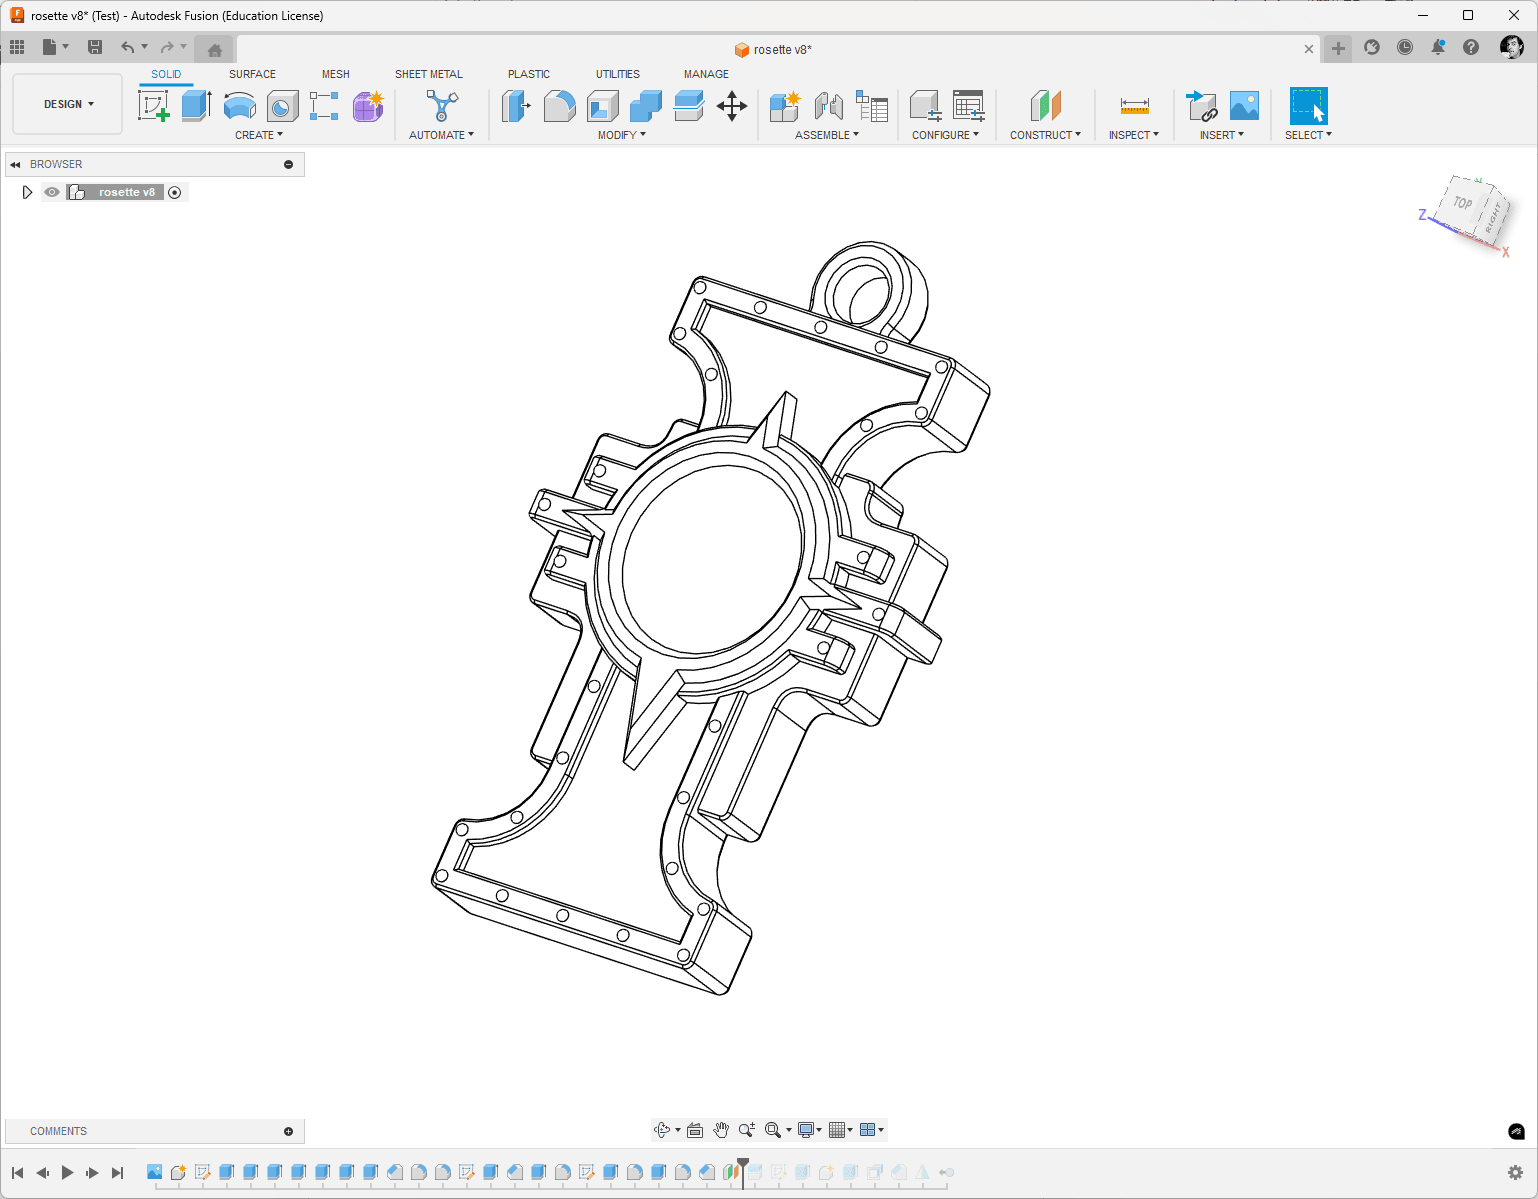Select the Create Form tool
This screenshot has height=1199, width=1538.
click(x=368, y=105)
